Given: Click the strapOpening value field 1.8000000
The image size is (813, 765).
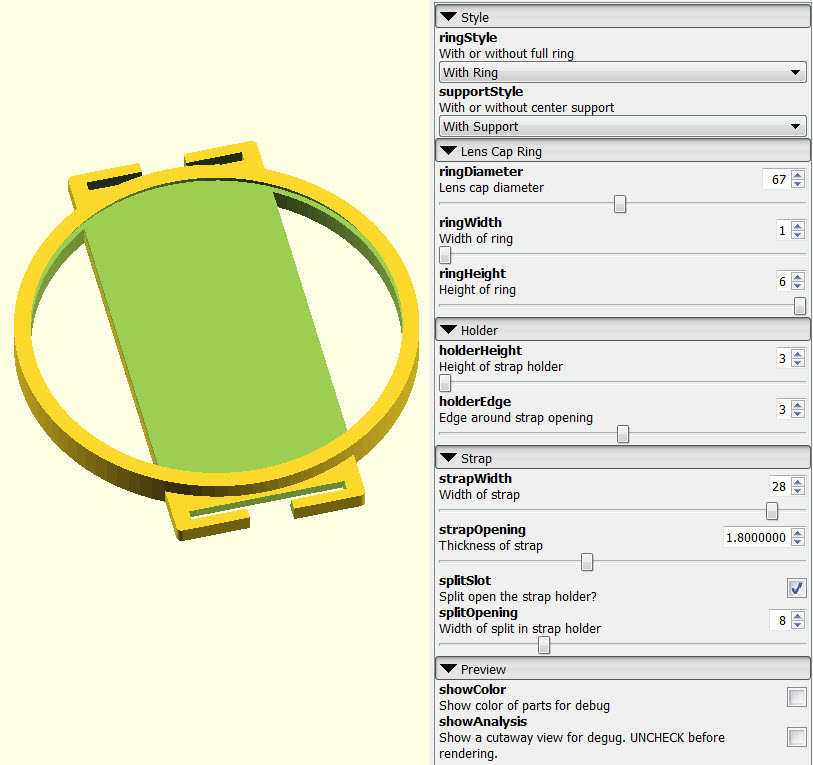Looking at the screenshot, I should [x=758, y=537].
